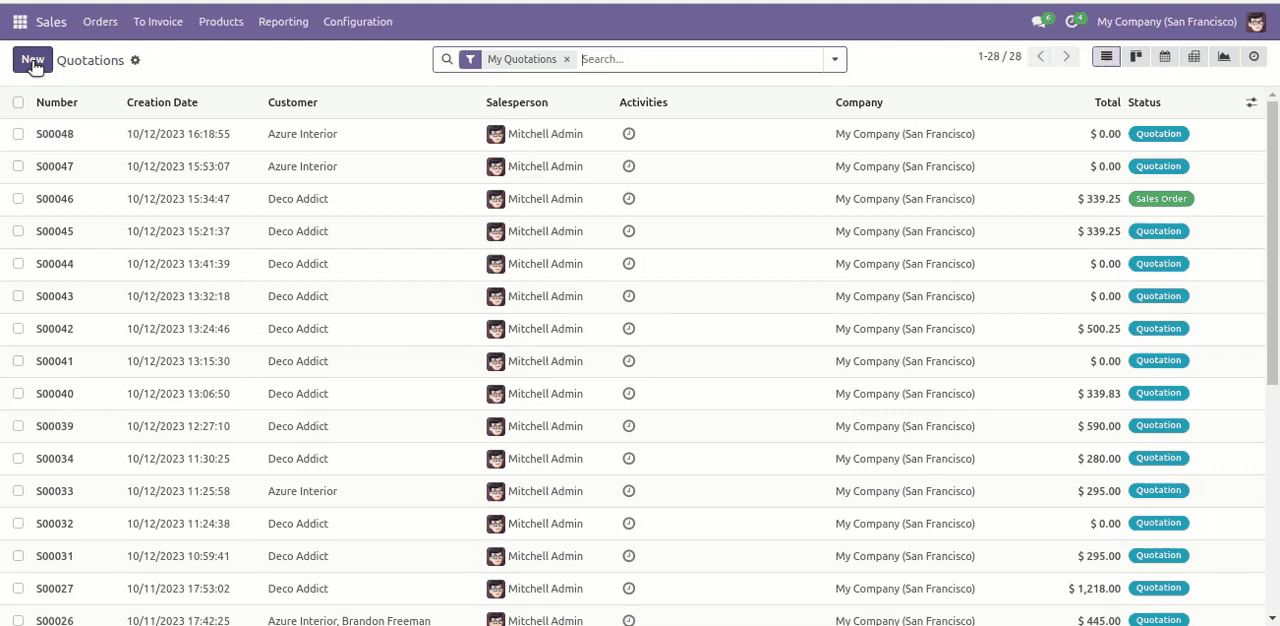This screenshot has width=1280, height=626.
Task: Go to next page of records
Action: (x=1066, y=57)
